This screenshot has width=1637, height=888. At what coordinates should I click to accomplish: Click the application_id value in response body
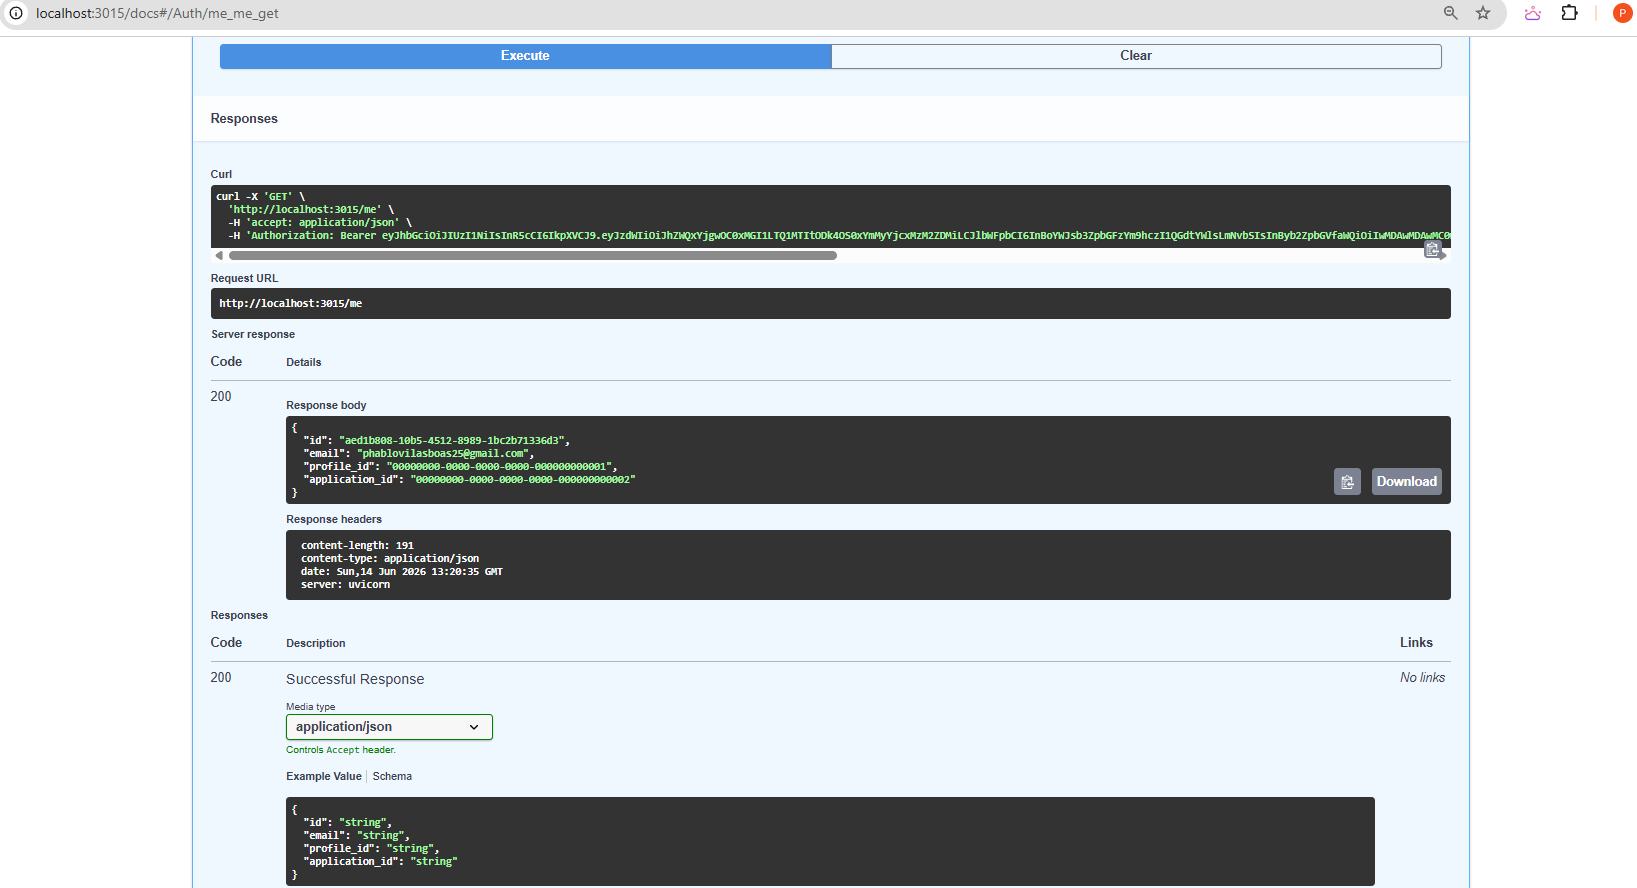click(523, 479)
